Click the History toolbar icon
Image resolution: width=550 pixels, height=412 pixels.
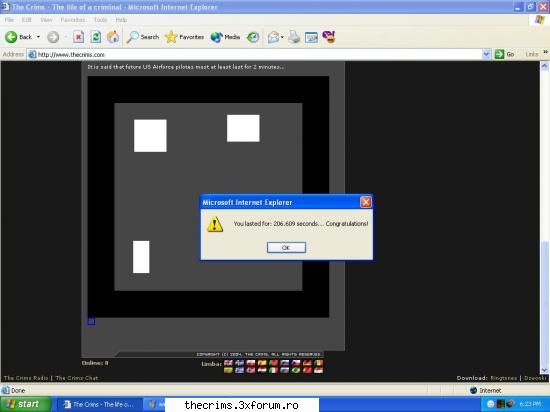(253, 37)
